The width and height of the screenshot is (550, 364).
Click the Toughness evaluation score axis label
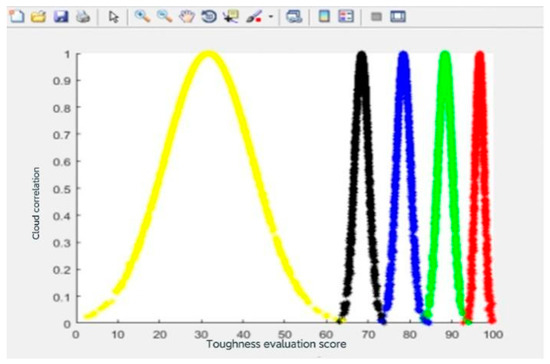pyautogui.click(x=276, y=344)
